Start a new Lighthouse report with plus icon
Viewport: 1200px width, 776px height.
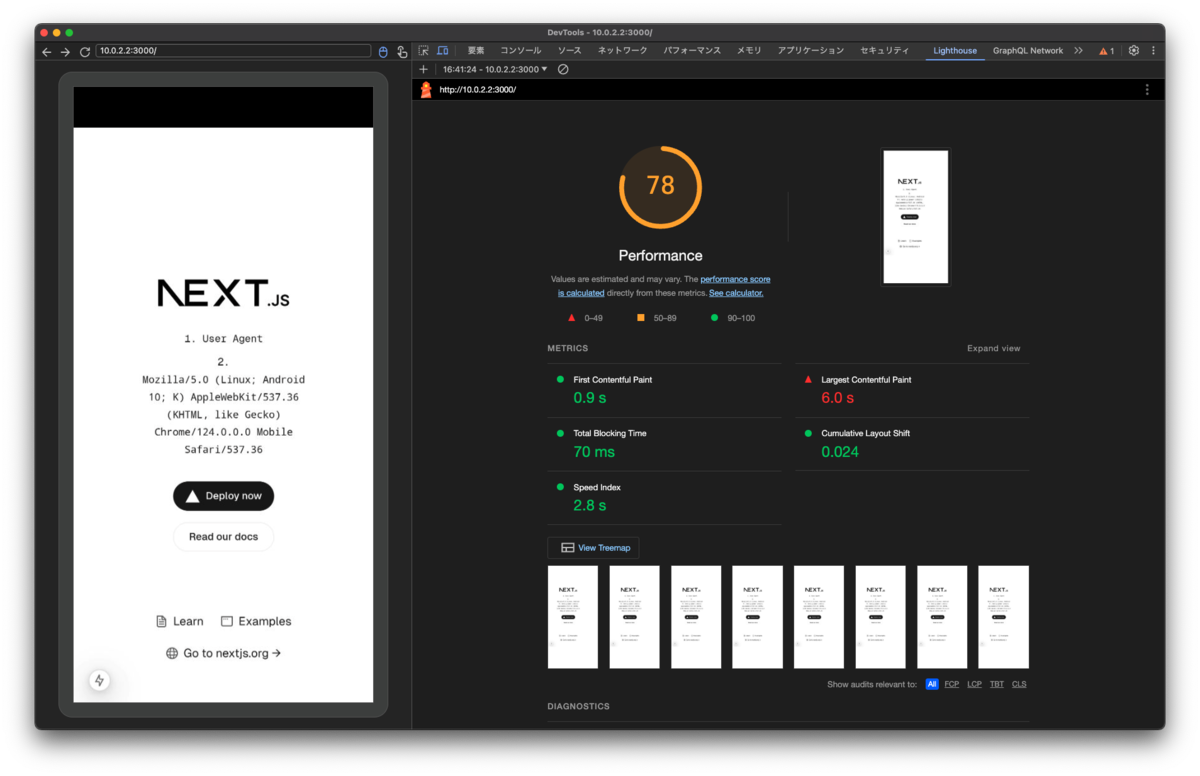click(424, 69)
